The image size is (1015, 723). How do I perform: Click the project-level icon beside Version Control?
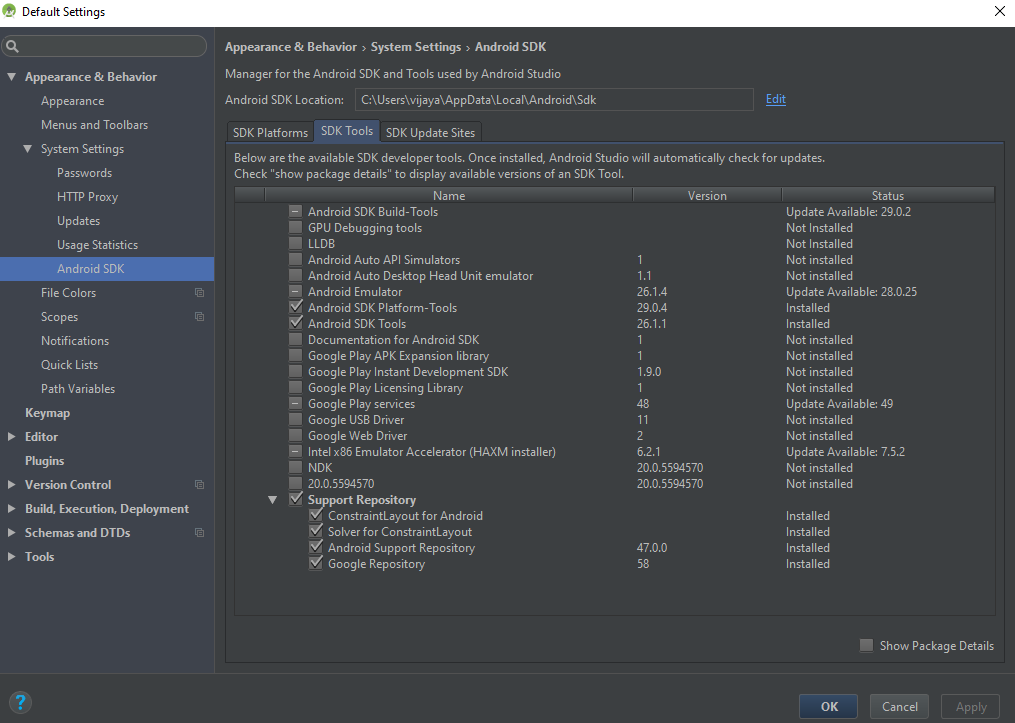coord(199,484)
